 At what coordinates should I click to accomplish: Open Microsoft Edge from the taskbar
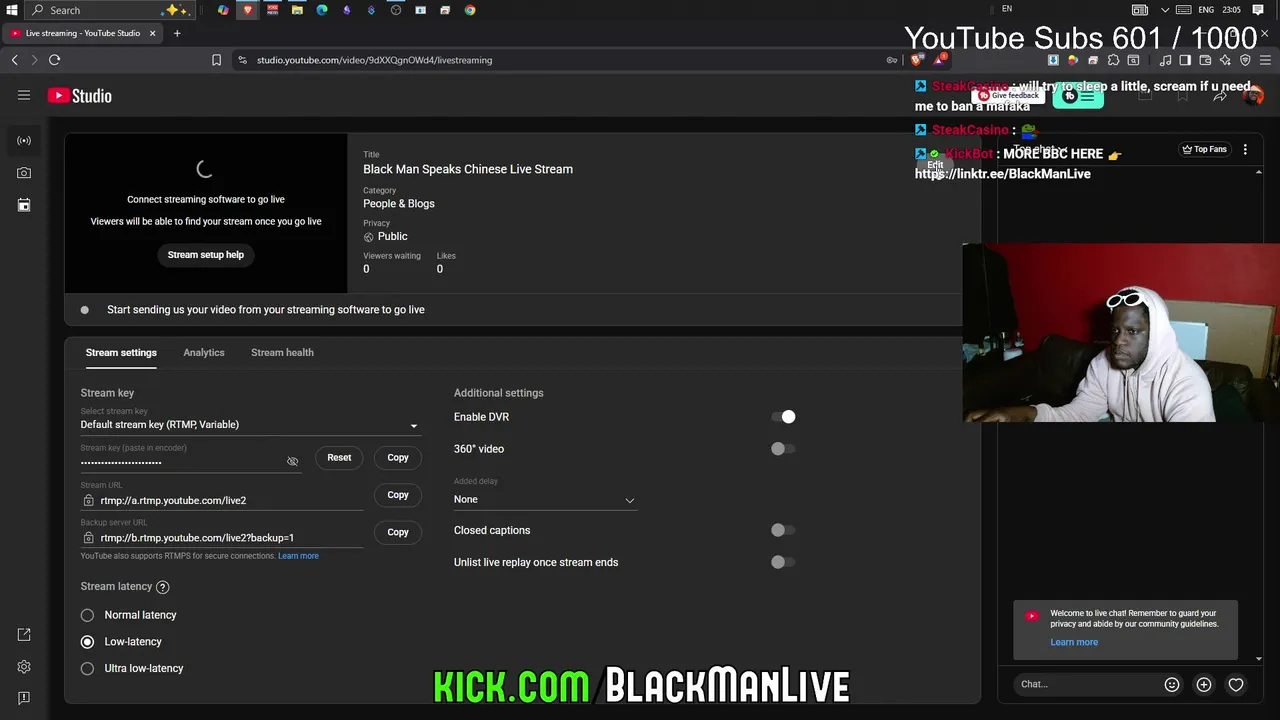pyautogui.click(x=322, y=10)
